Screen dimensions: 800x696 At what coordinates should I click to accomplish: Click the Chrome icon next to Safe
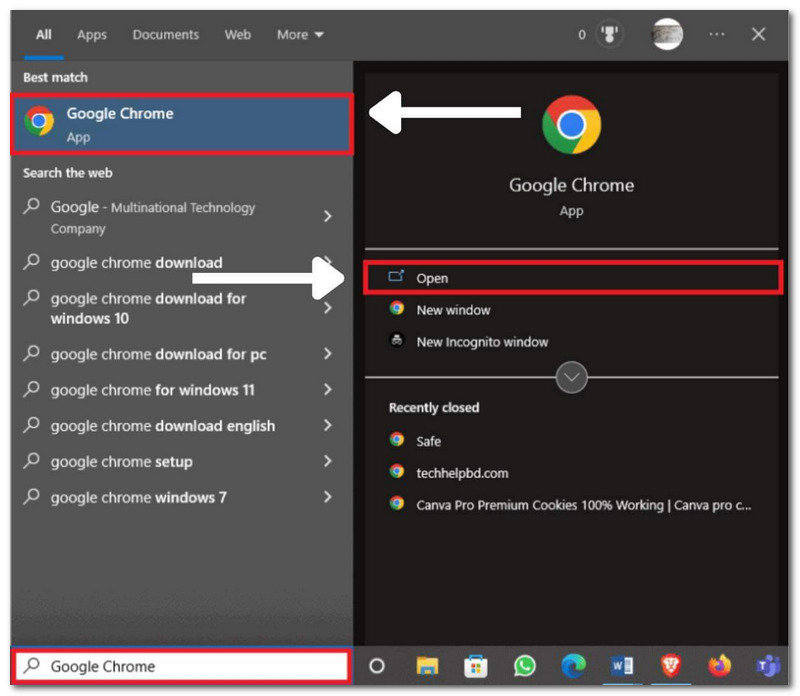click(396, 439)
